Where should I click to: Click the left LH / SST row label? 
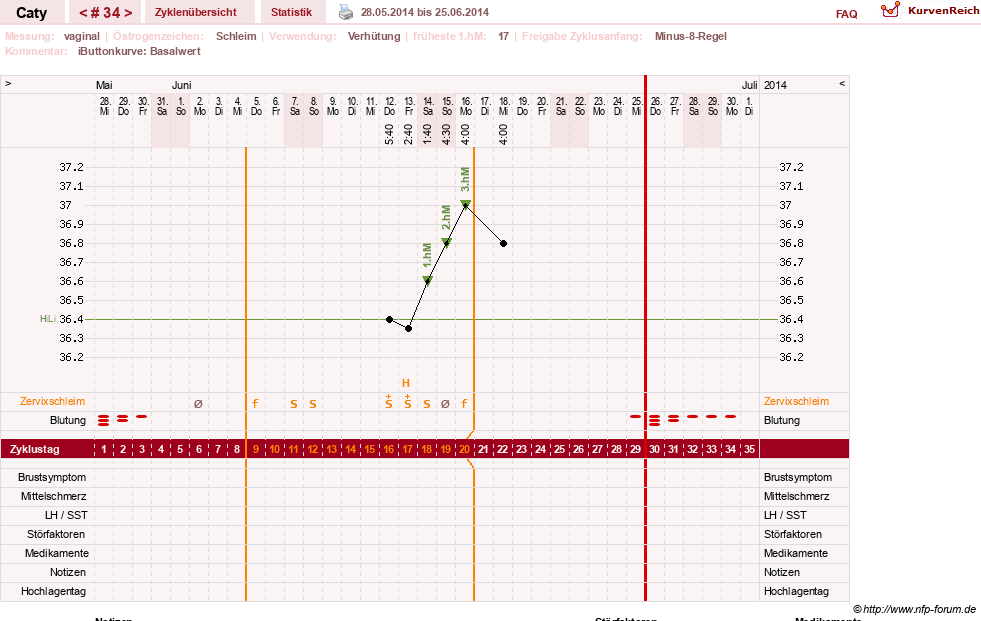point(66,515)
